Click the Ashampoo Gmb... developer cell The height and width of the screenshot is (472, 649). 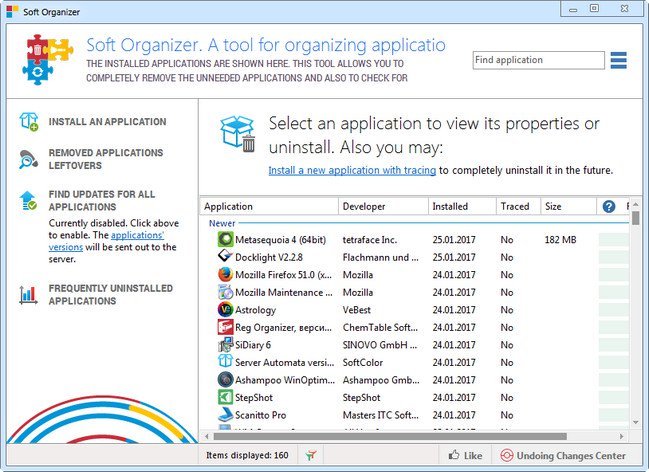coord(381,380)
